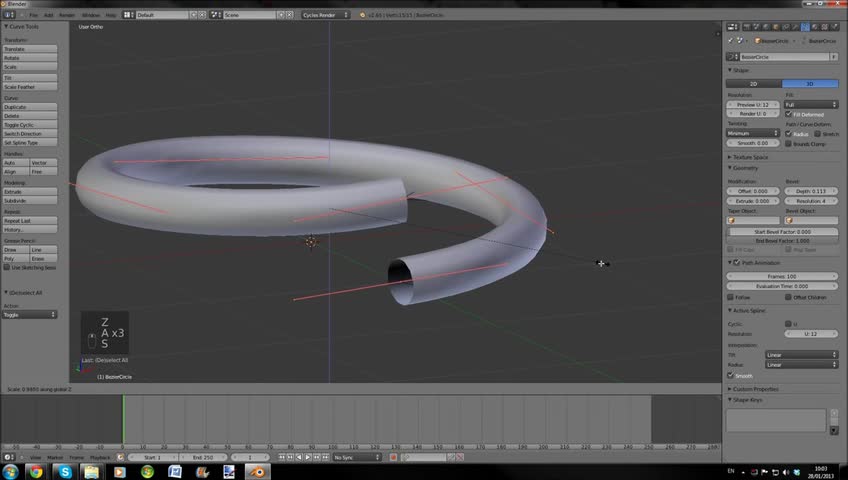This screenshot has width=848, height=480.
Task: Switch the curve shape to 3D
Action: pyautogui.click(x=810, y=84)
